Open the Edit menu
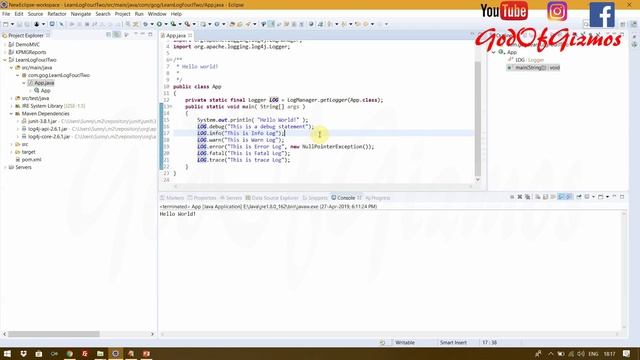The image size is (640, 360). [x=19, y=14]
